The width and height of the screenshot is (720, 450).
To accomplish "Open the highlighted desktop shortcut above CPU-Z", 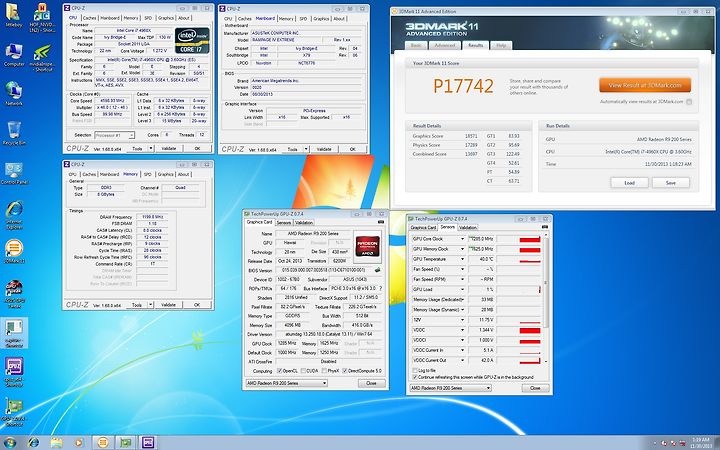I will tap(14, 333).
